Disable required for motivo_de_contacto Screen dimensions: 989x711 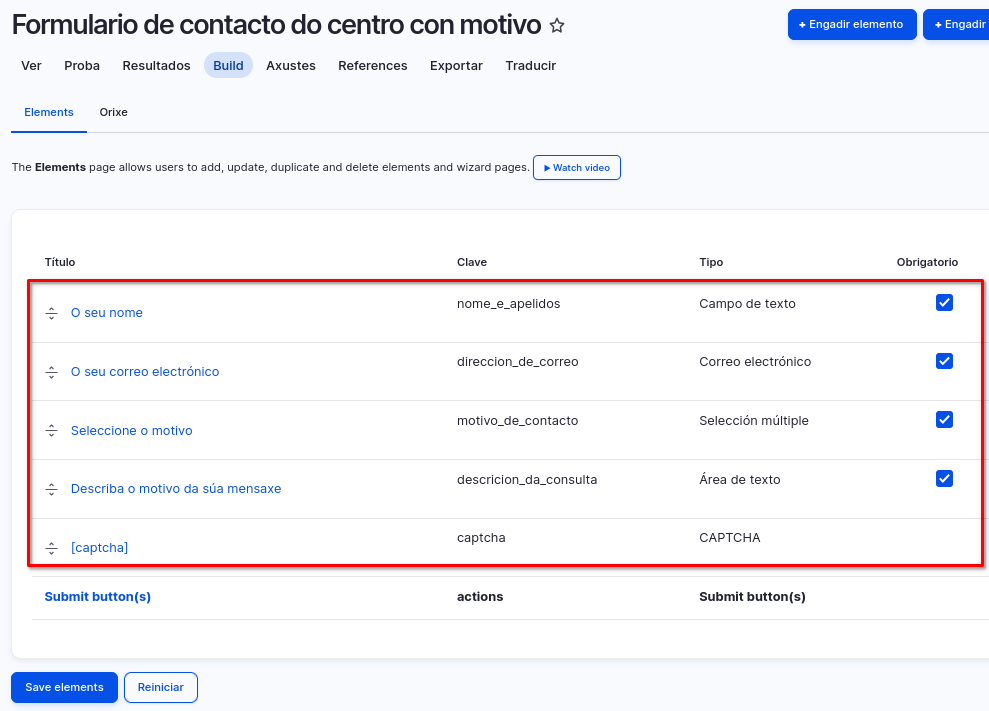tap(944, 420)
